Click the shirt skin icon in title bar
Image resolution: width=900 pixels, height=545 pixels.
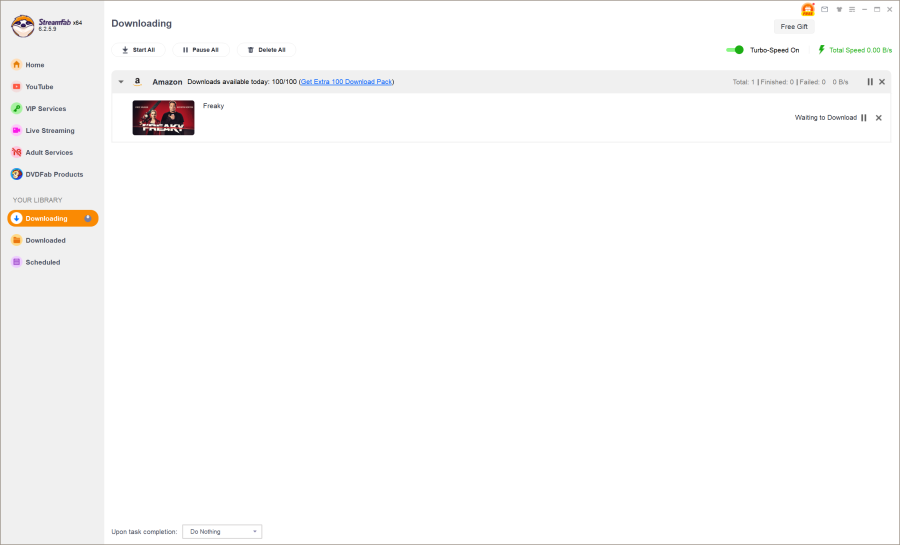(x=839, y=9)
